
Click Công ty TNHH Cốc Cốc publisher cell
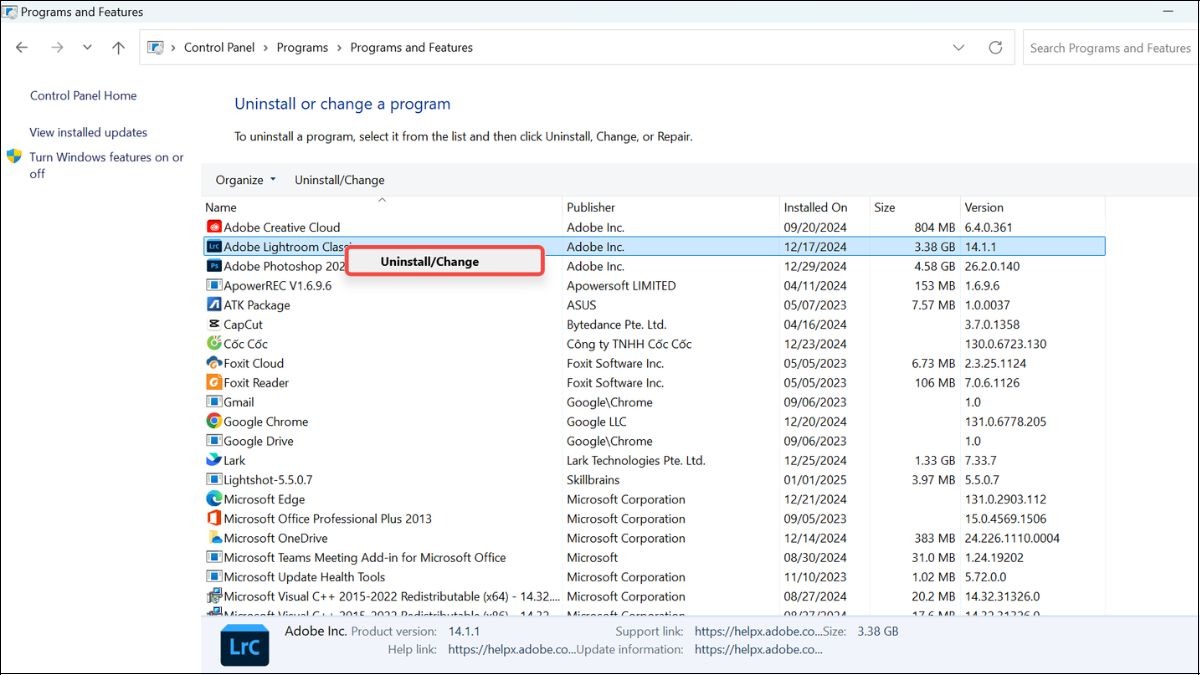[x=629, y=344]
